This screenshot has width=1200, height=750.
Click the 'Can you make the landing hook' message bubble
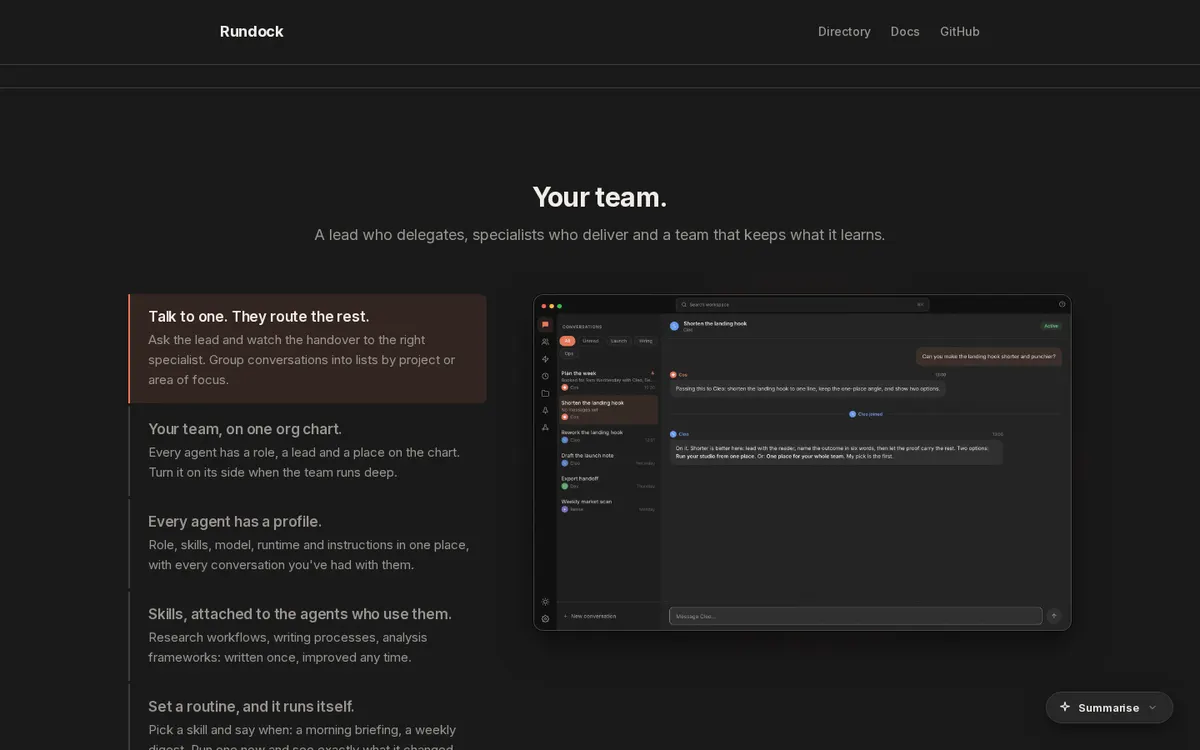pyautogui.click(x=988, y=356)
